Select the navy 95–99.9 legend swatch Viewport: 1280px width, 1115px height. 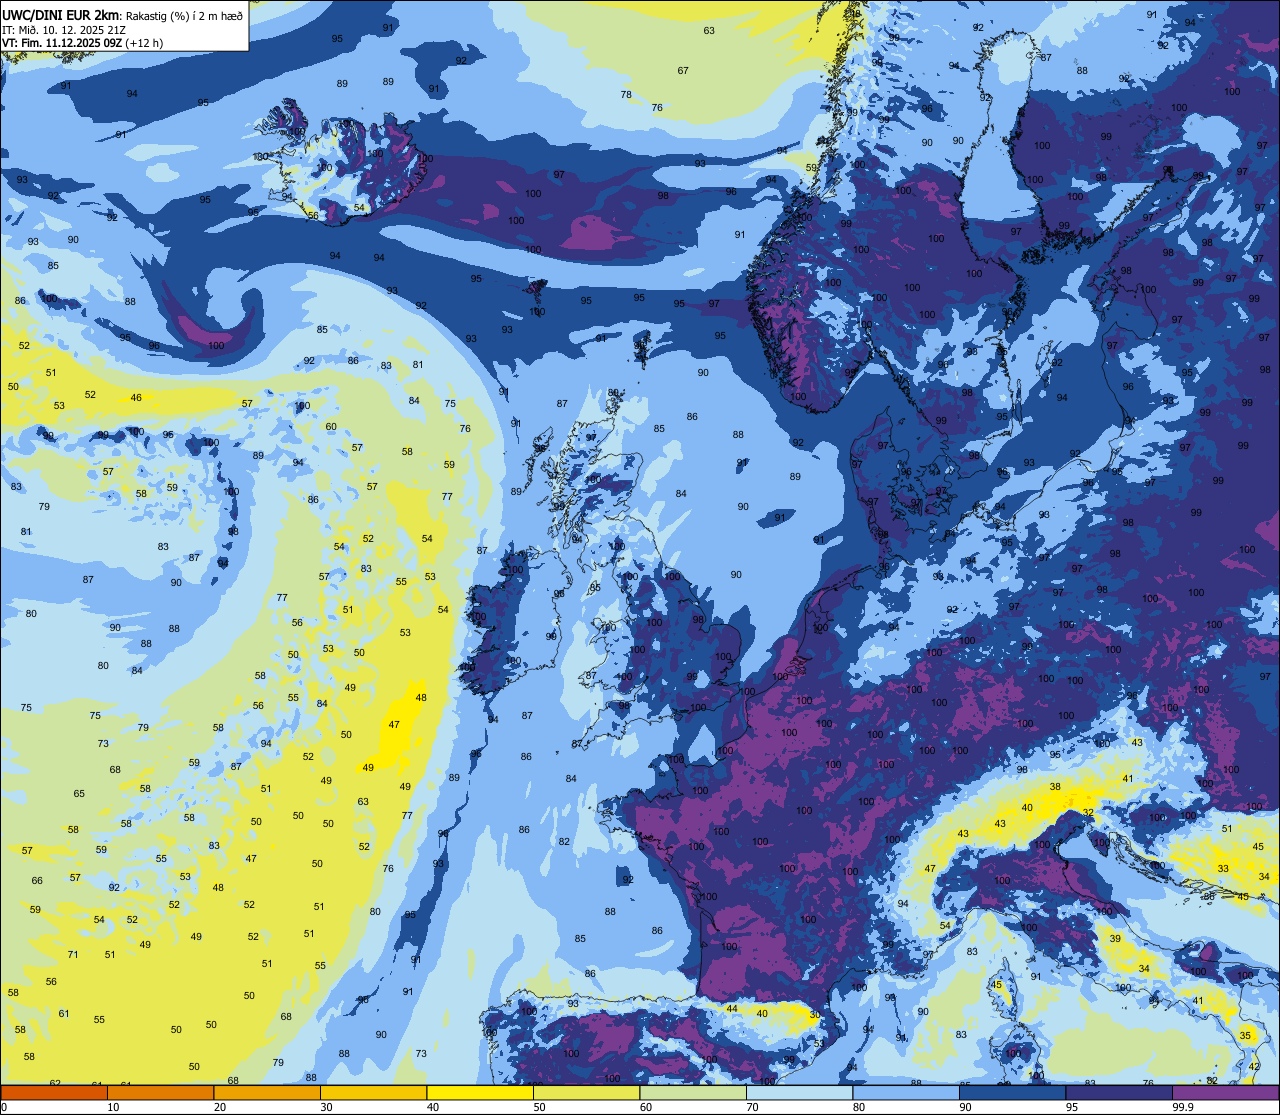tap(1119, 1092)
